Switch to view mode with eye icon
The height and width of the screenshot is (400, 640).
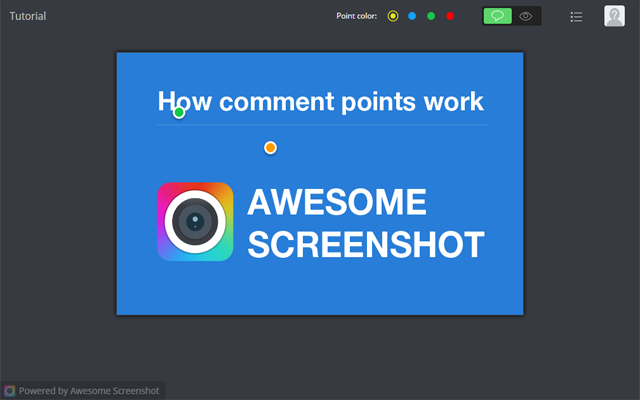pos(526,16)
